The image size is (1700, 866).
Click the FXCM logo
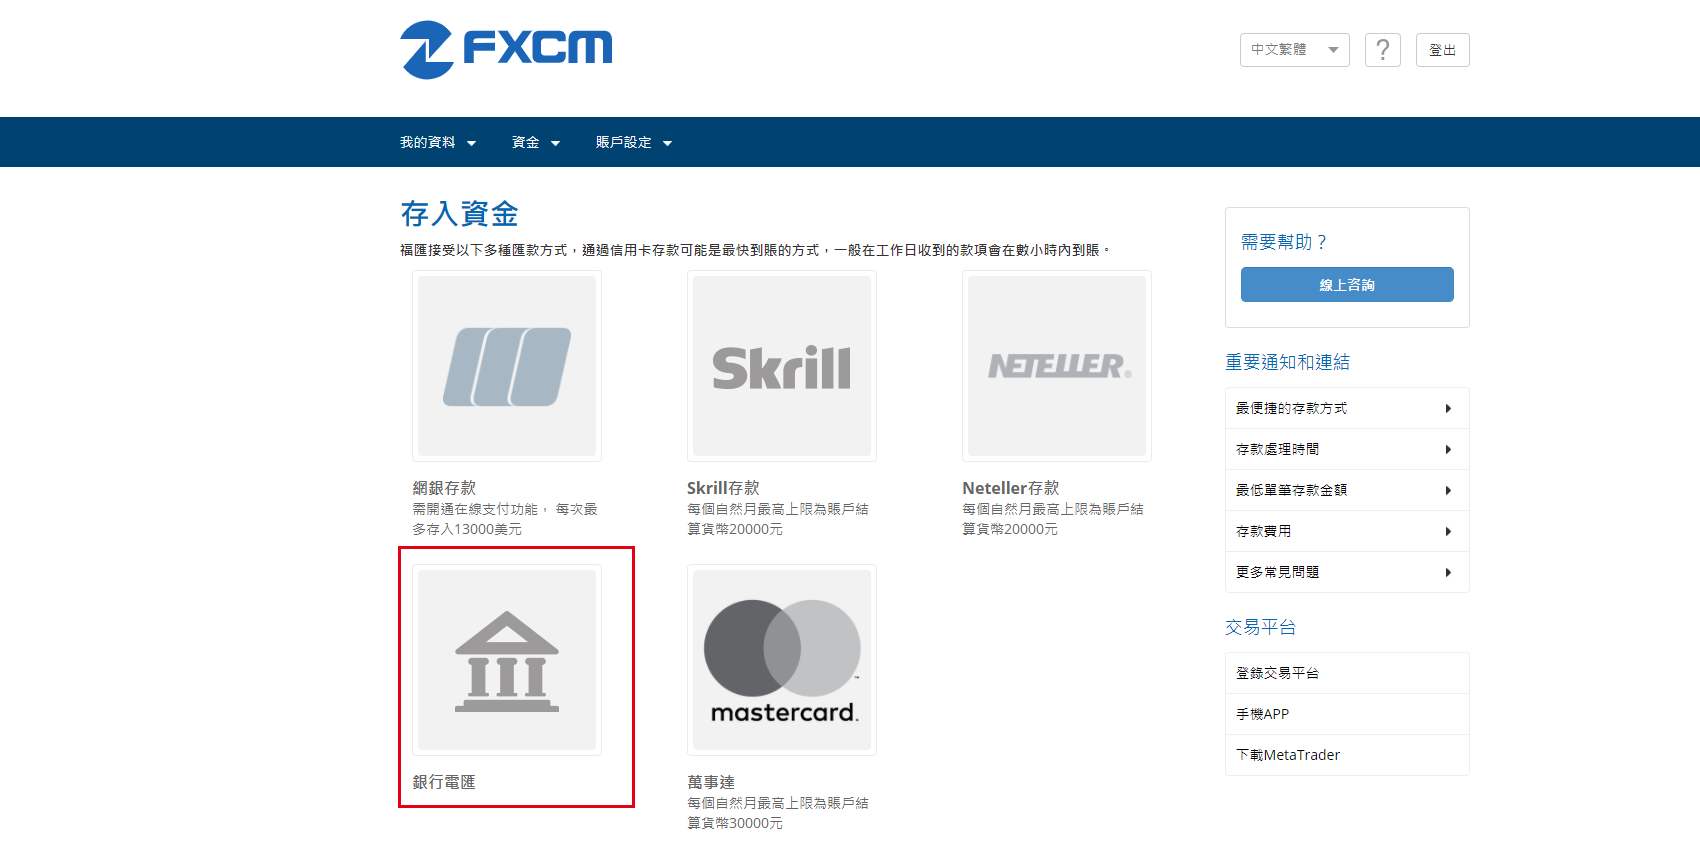tap(506, 49)
